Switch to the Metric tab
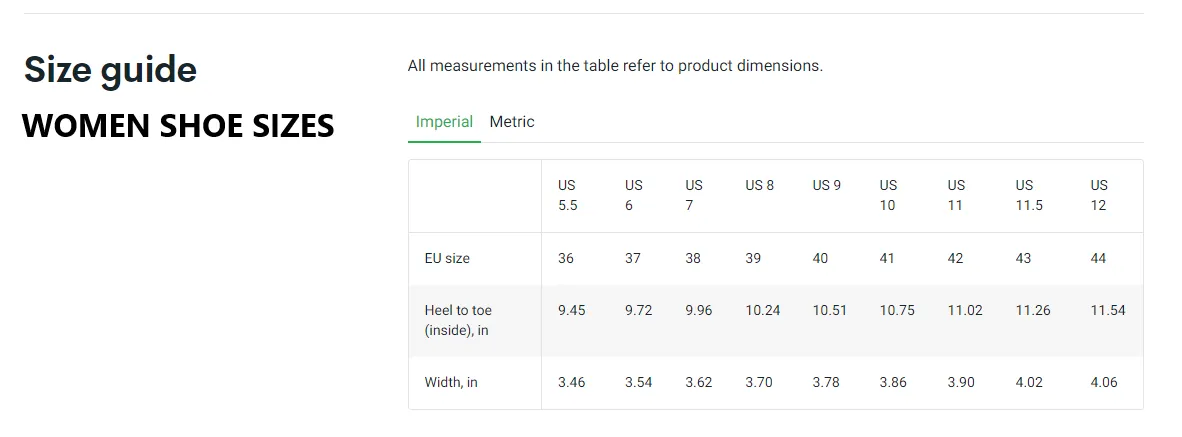The height and width of the screenshot is (437, 1182). coord(512,121)
